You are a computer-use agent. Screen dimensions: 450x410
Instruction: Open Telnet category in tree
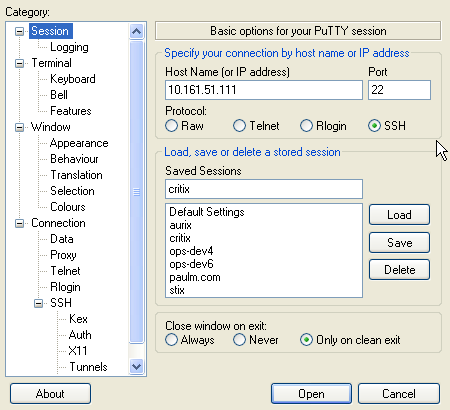coord(65,271)
